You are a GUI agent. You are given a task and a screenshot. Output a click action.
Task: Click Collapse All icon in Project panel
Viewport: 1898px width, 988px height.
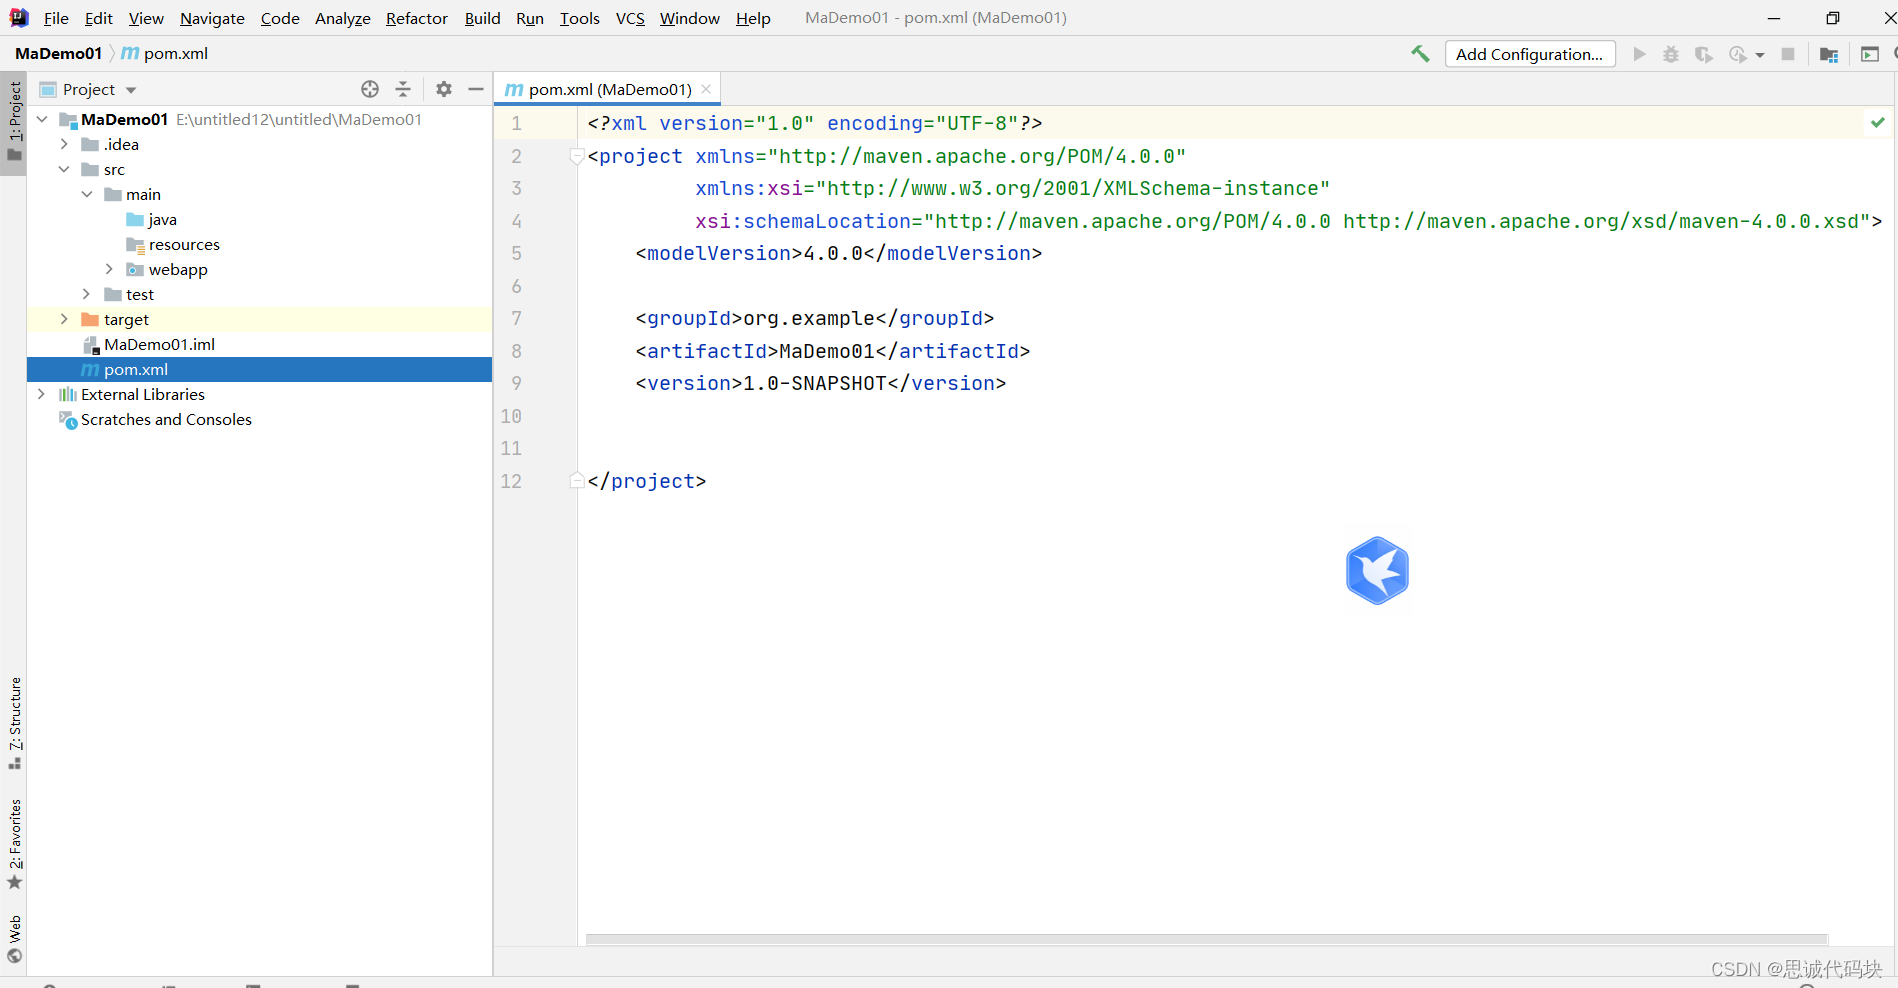(x=403, y=89)
